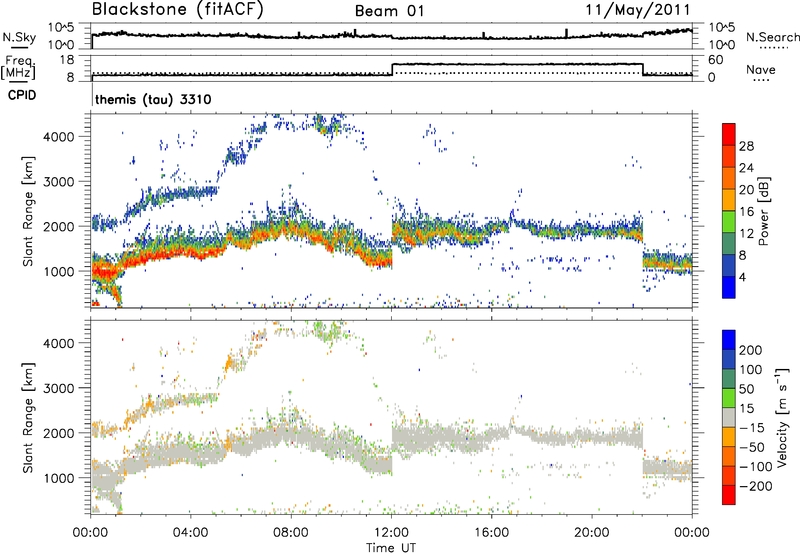800x554 pixels.
Task: Click the "16:00" time tick label
Action: click(491, 533)
